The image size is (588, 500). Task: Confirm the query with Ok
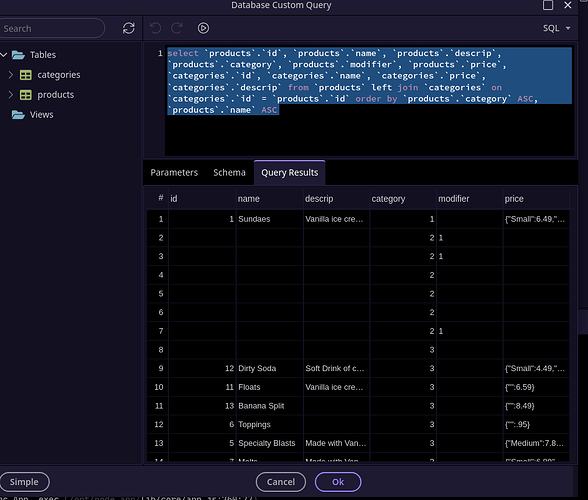338,482
